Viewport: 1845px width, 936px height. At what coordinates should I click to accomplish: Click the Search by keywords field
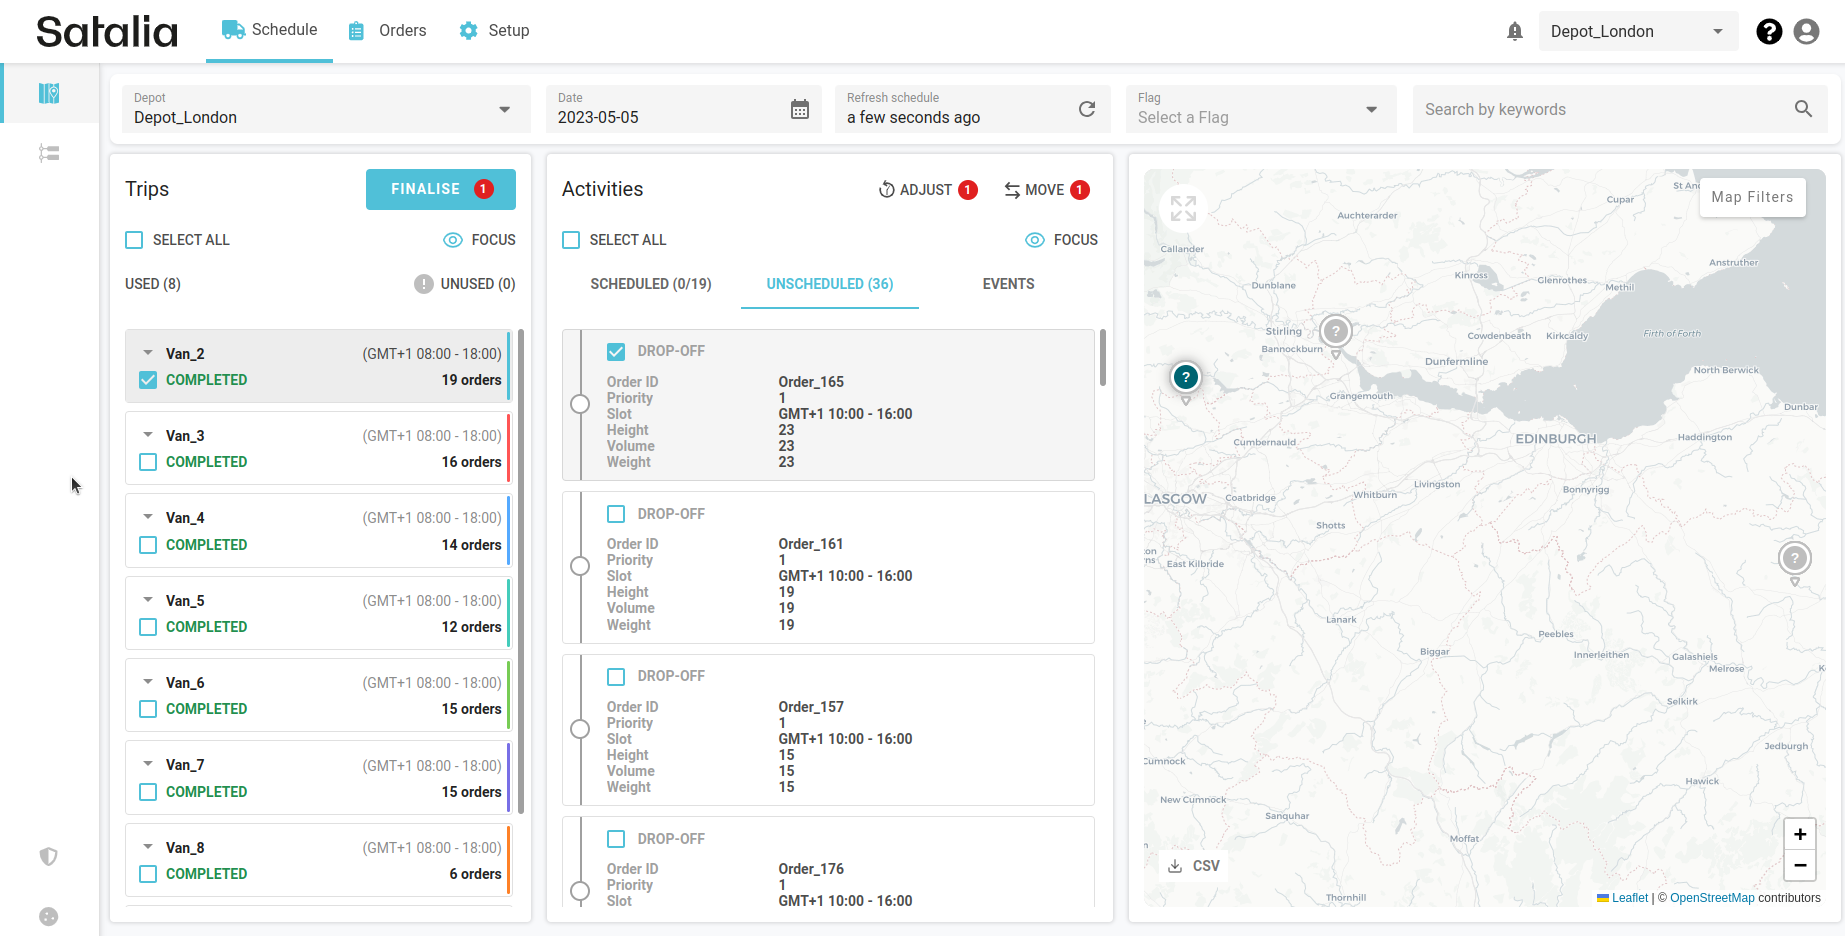(x=1605, y=109)
